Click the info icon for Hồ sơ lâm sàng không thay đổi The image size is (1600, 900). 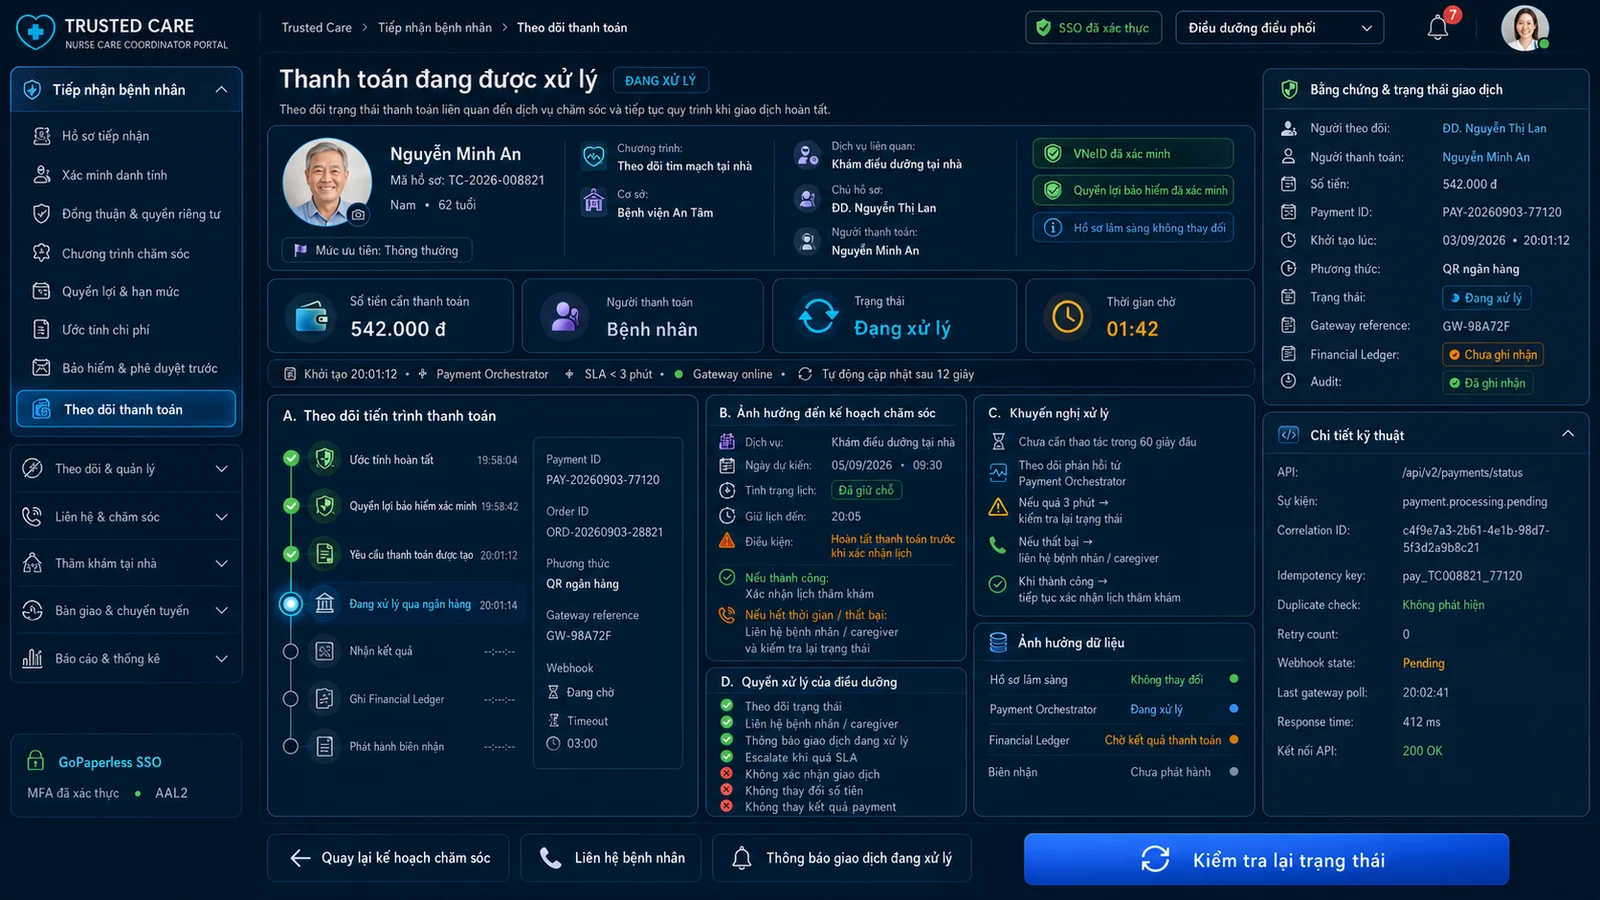[1053, 228]
